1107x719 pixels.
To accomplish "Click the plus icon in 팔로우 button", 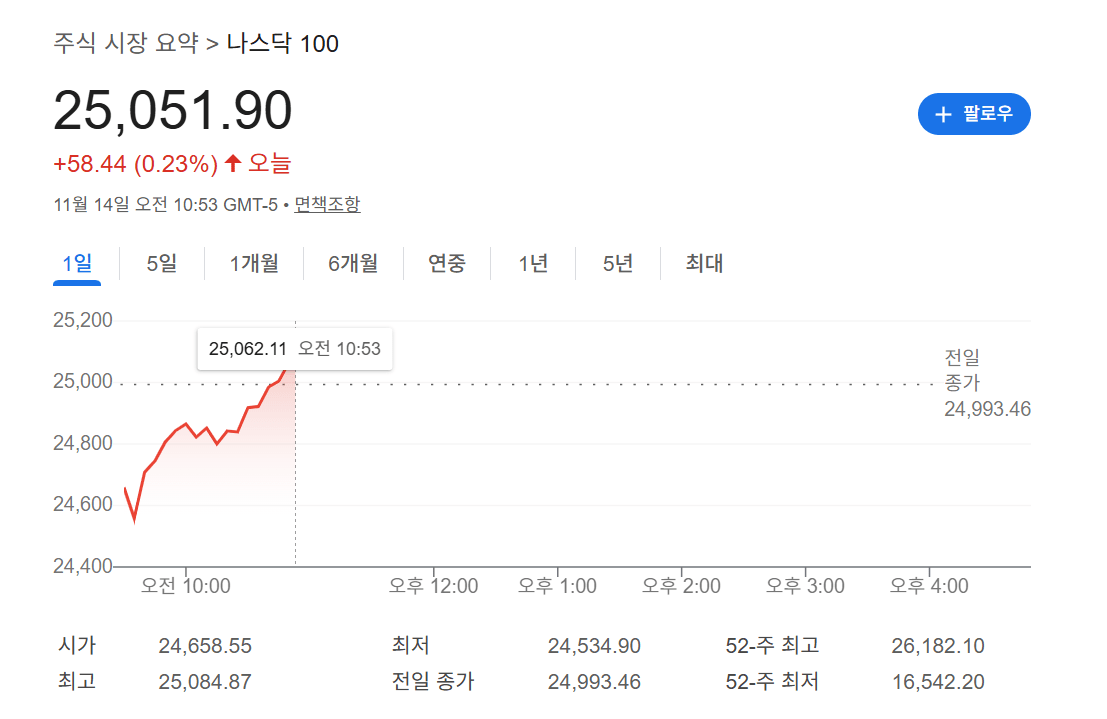I will click(942, 115).
